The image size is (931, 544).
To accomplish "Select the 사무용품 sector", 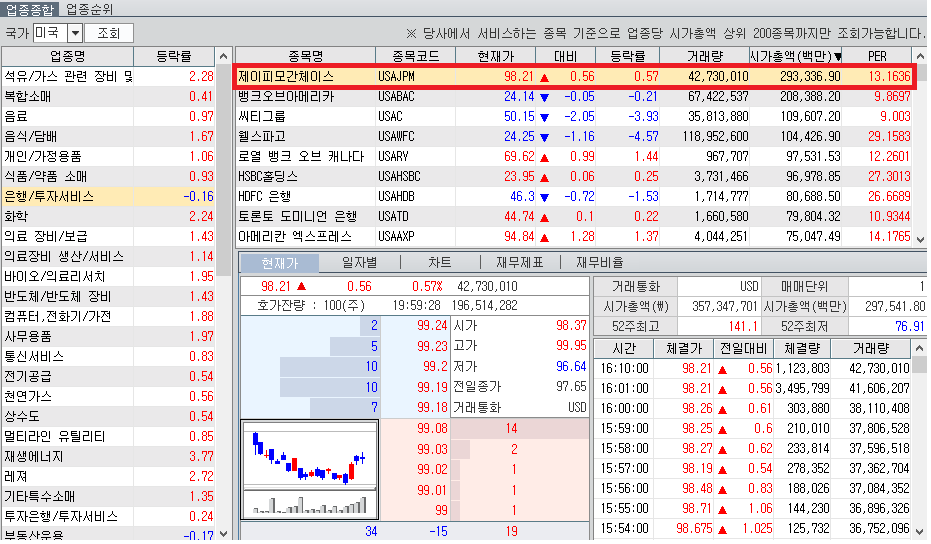I will [x=109, y=336].
